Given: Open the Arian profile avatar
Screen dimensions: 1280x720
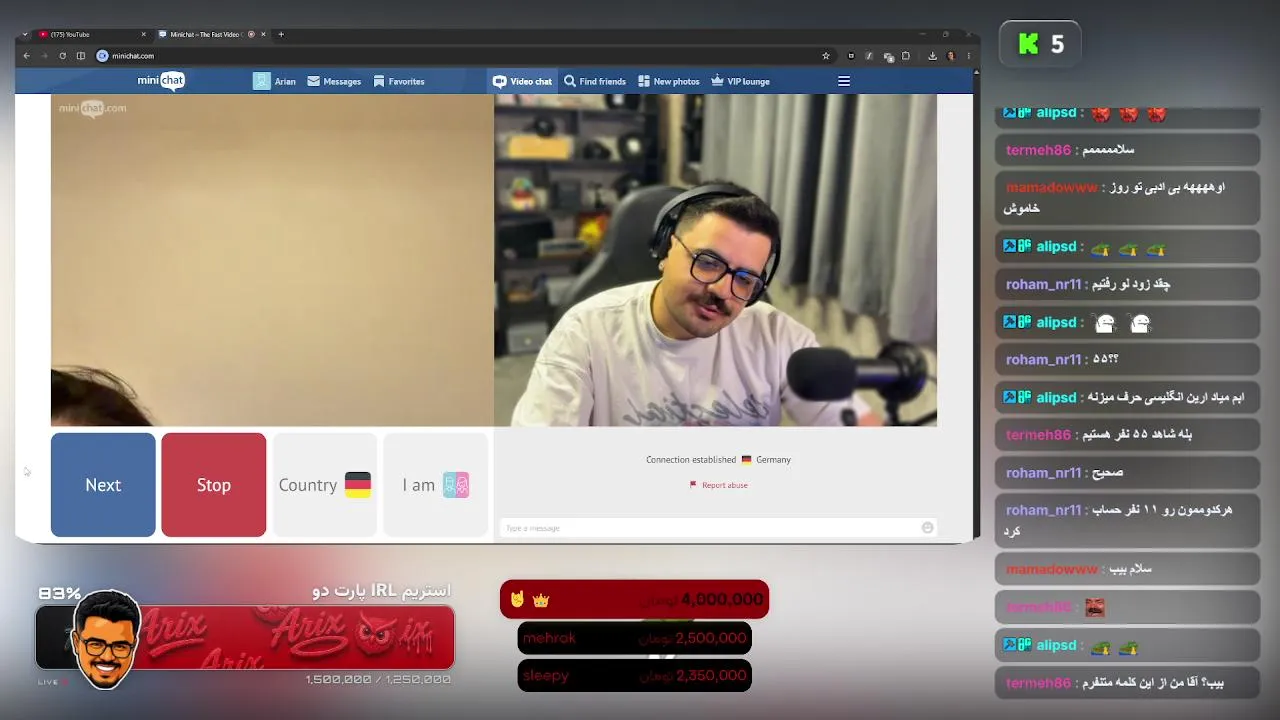Looking at the screenshot, I should (x=262, y=81).
